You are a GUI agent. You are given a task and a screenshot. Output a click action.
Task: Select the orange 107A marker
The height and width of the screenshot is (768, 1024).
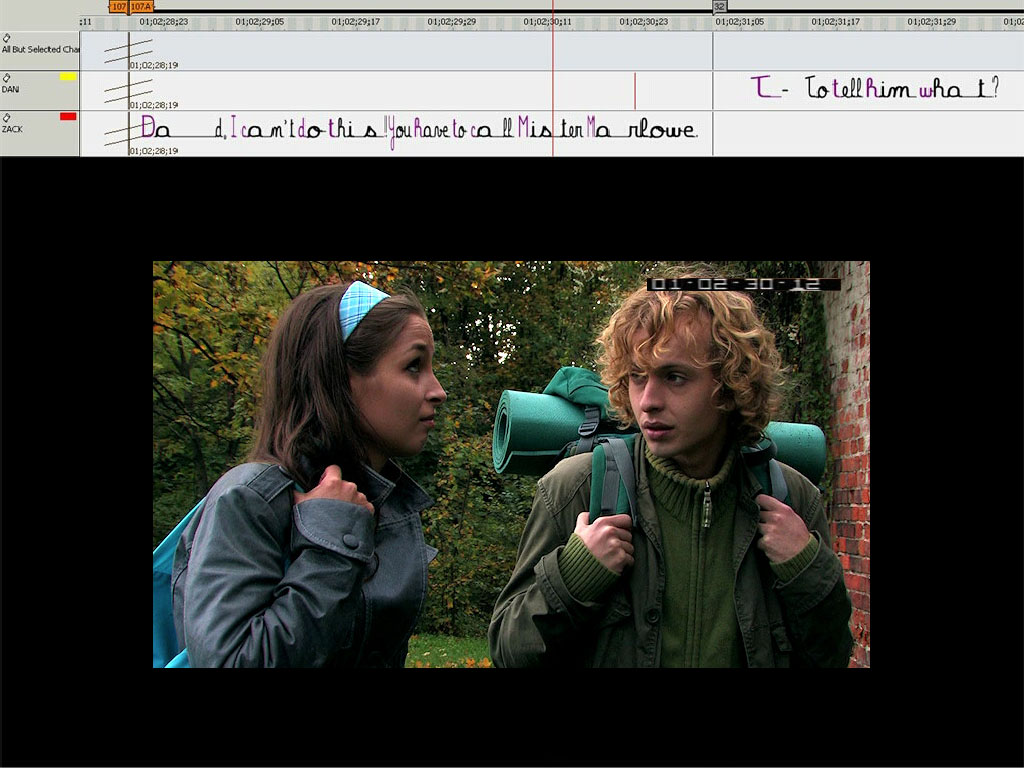pos(141,7)
